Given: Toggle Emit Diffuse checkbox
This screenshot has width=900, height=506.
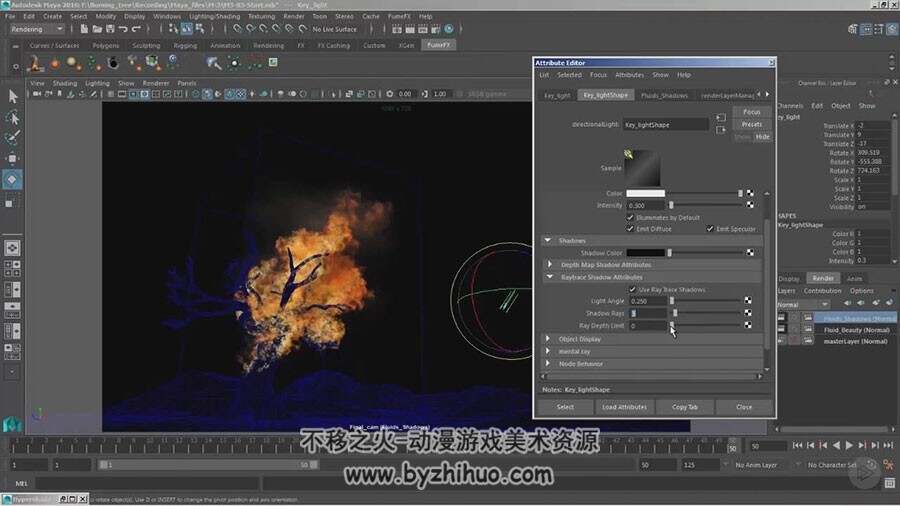Looking at the screenshot, I should (x=630, y=228).
